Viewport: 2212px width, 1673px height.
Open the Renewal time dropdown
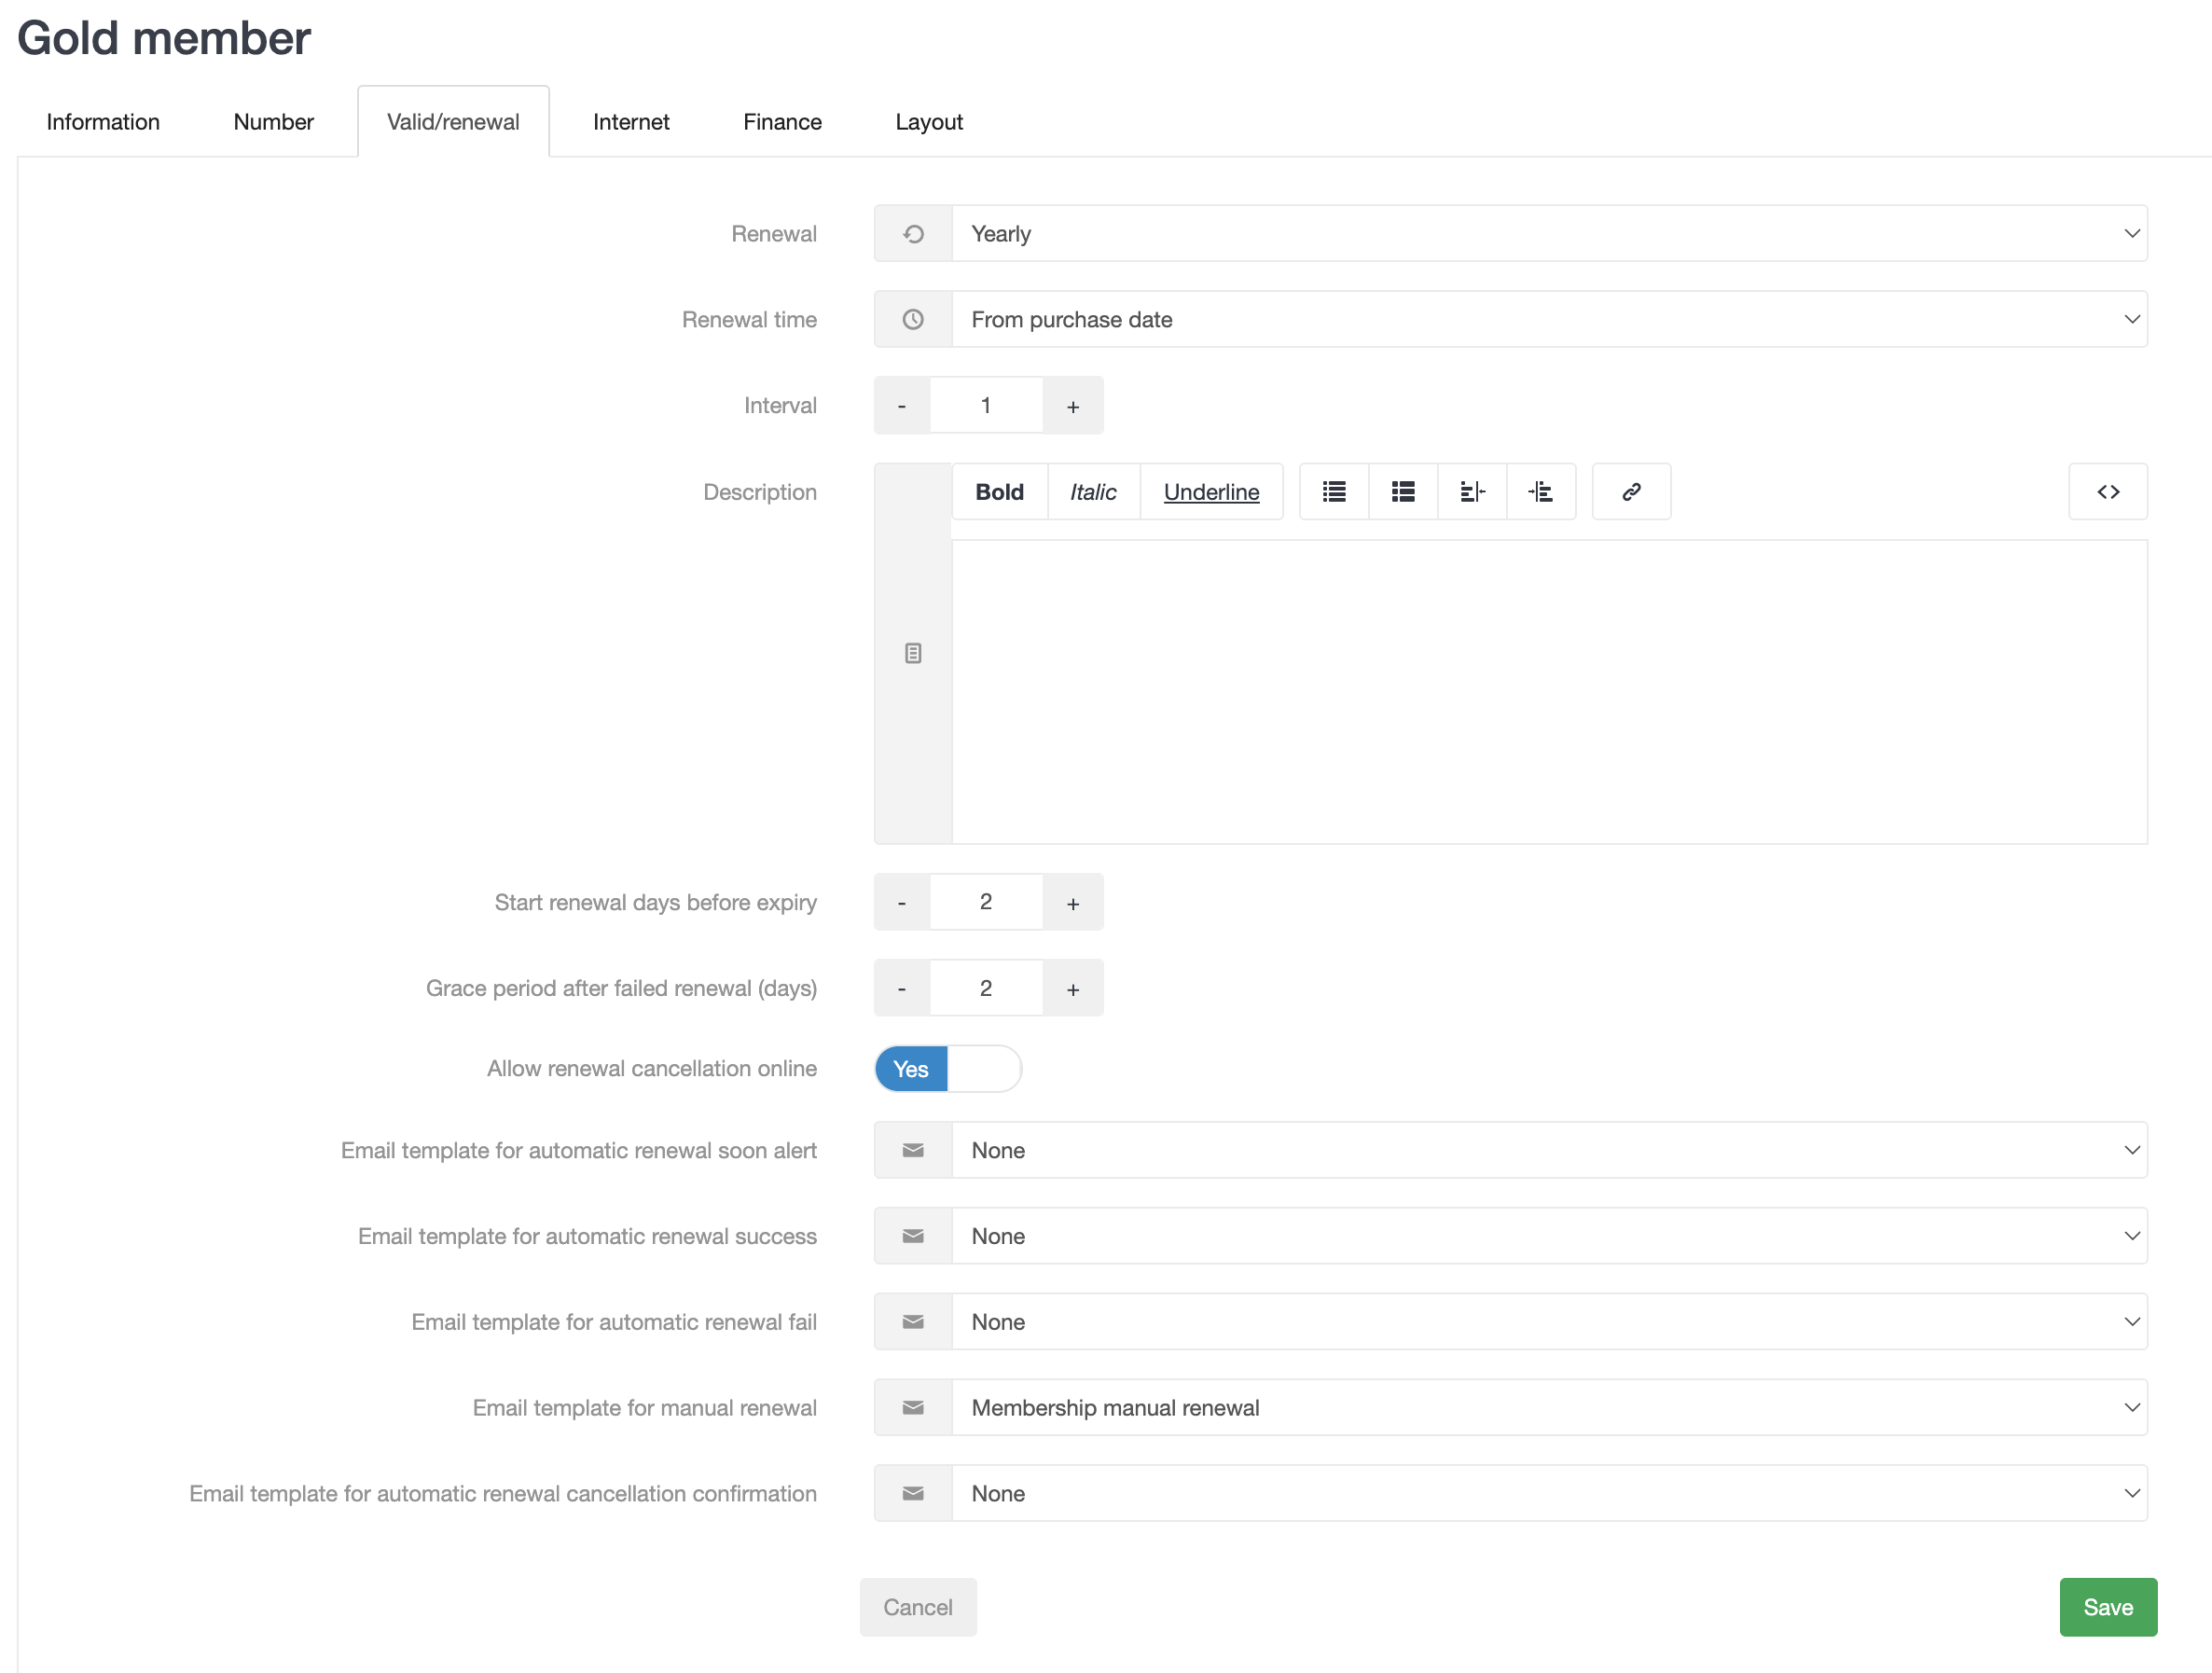[x=1547, y=319]
